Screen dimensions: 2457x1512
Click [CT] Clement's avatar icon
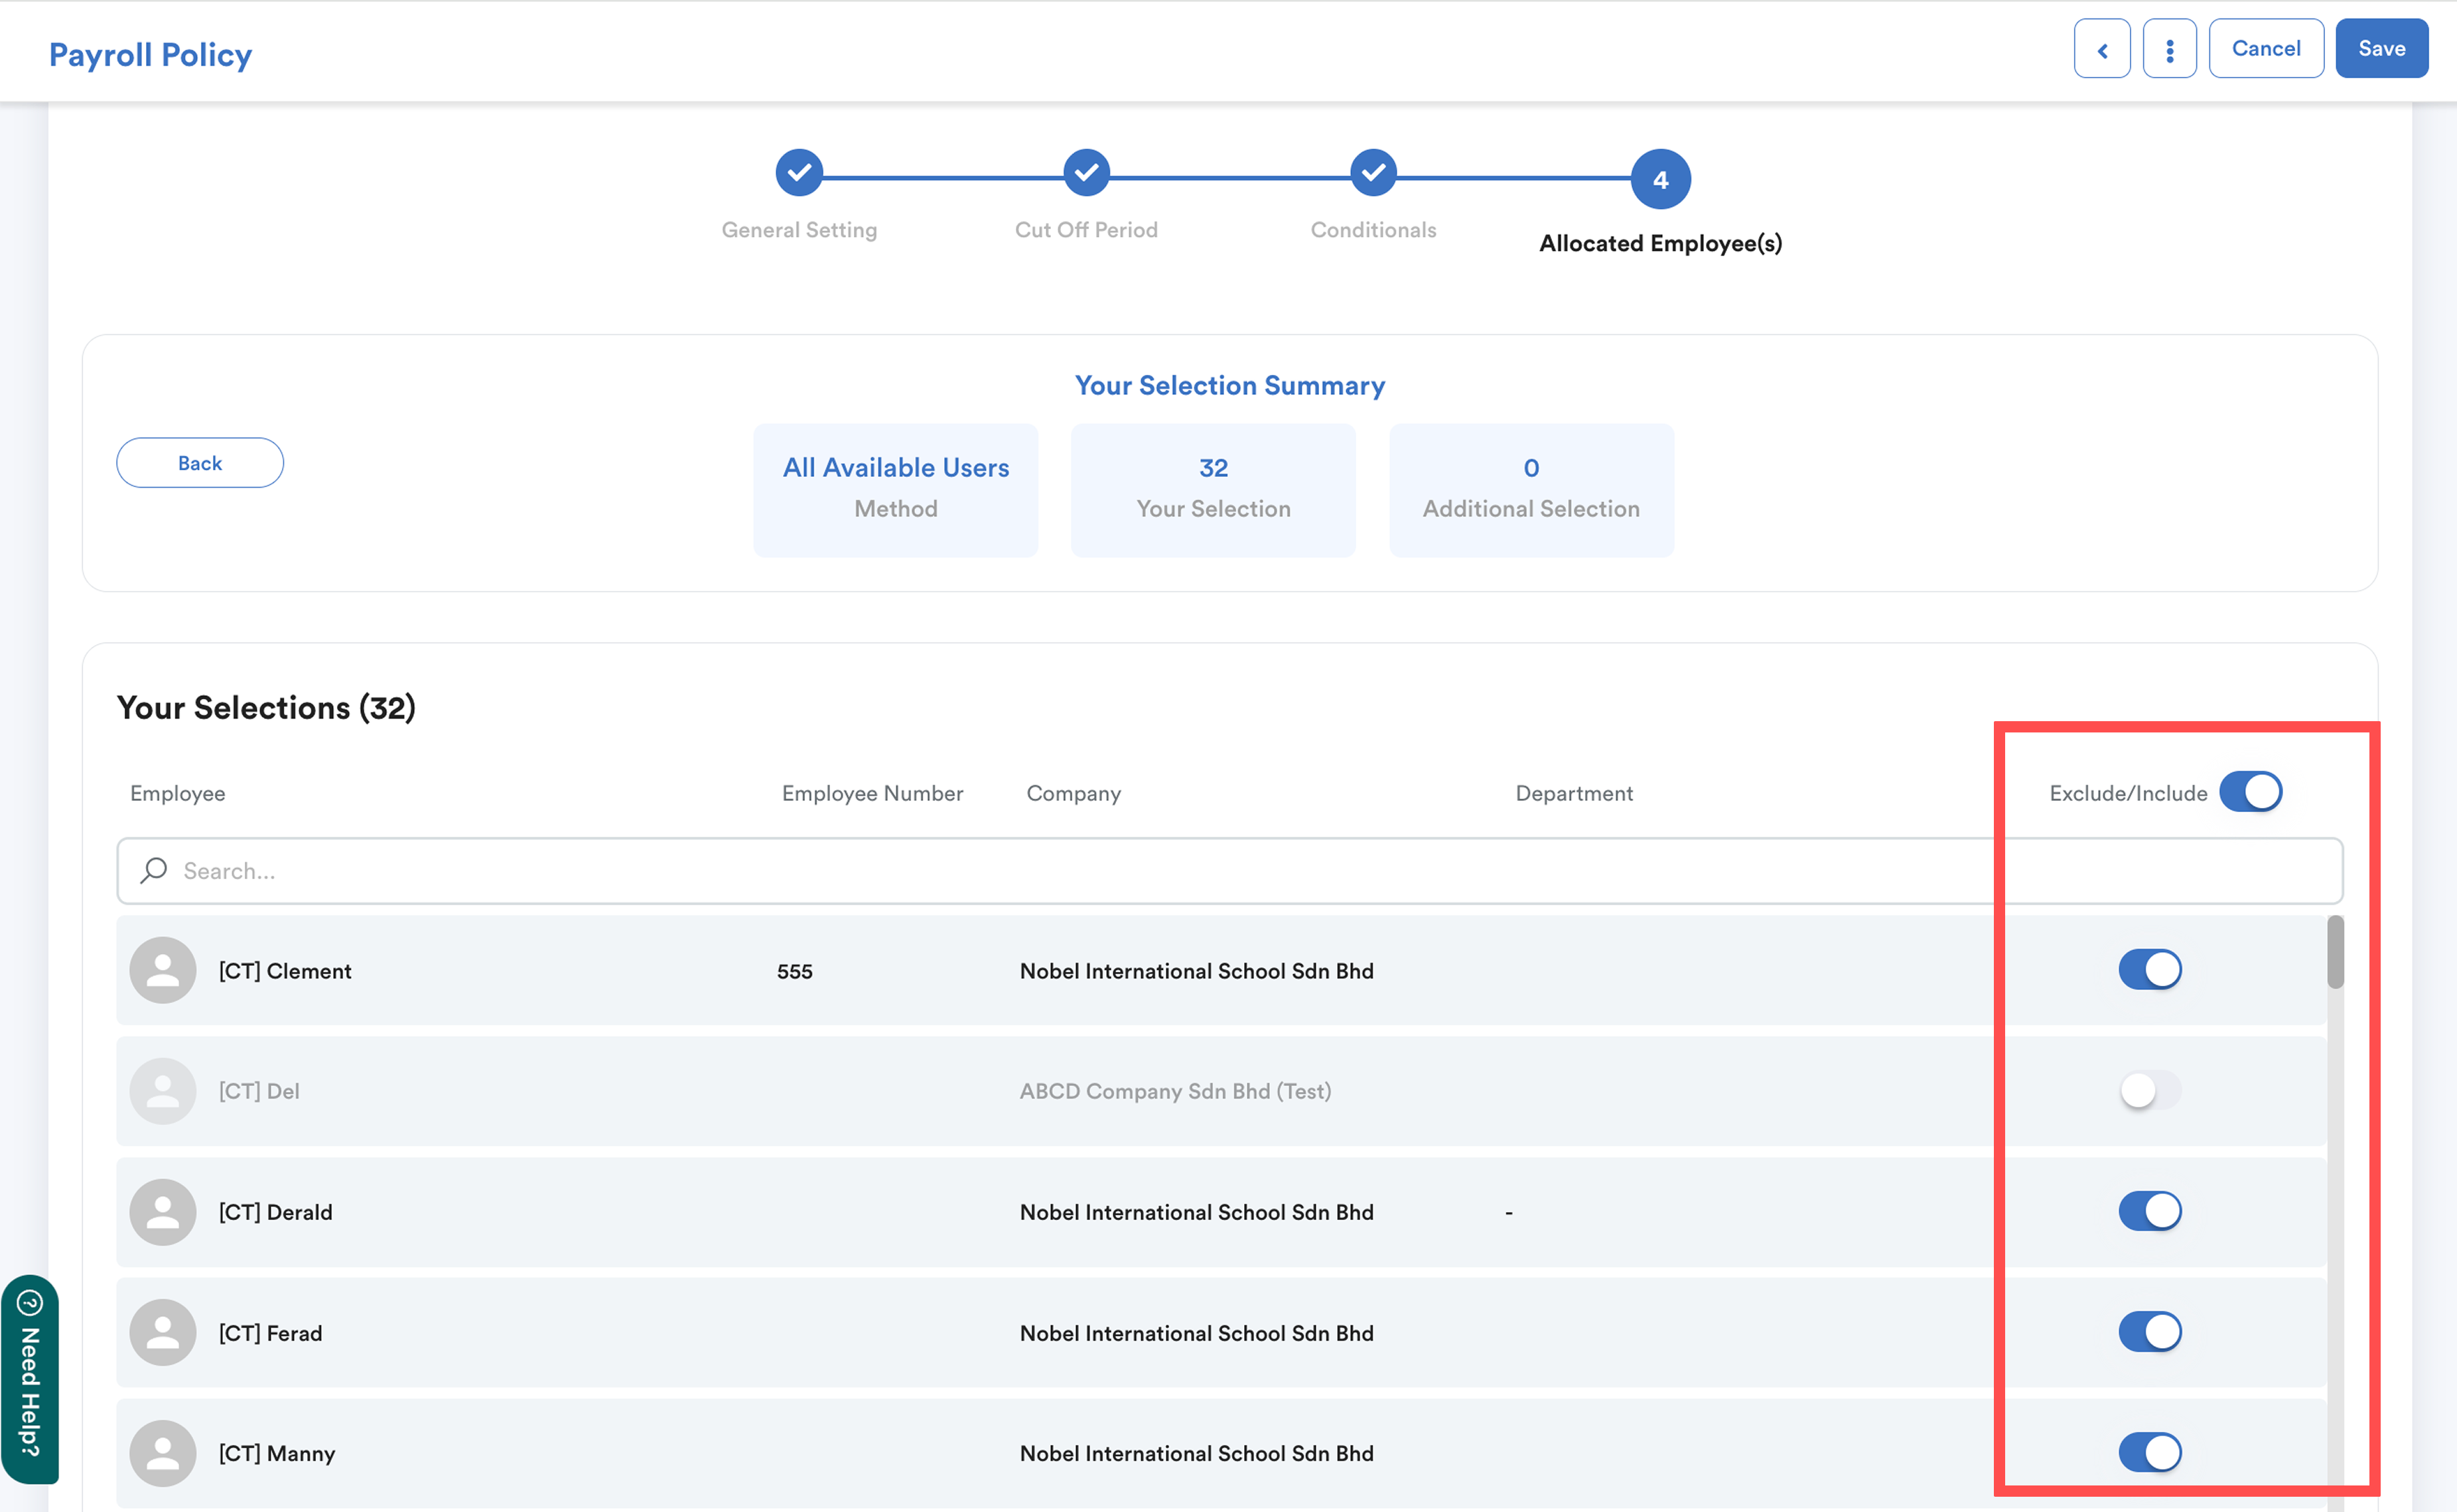(163, 970)
